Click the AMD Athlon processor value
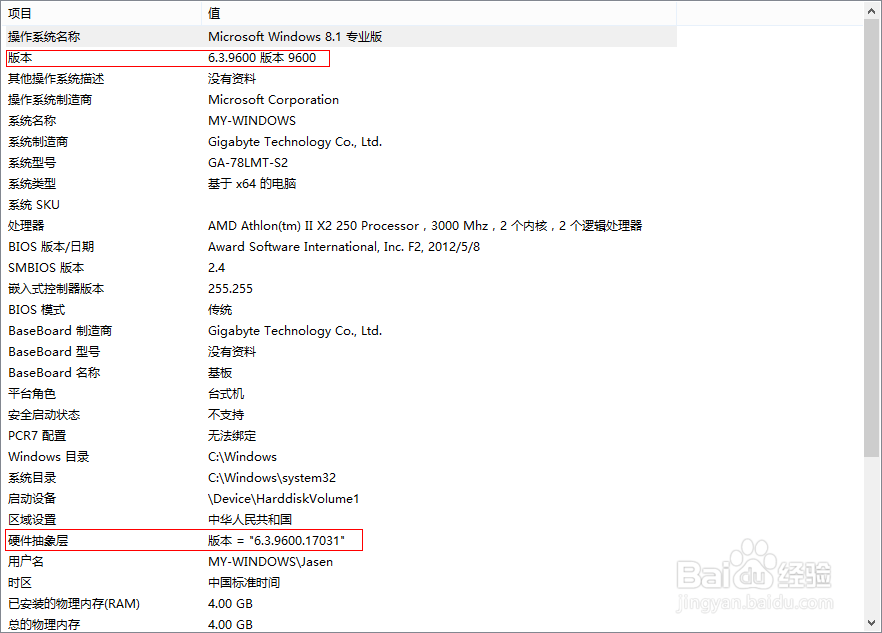 [x=425, y=226]
